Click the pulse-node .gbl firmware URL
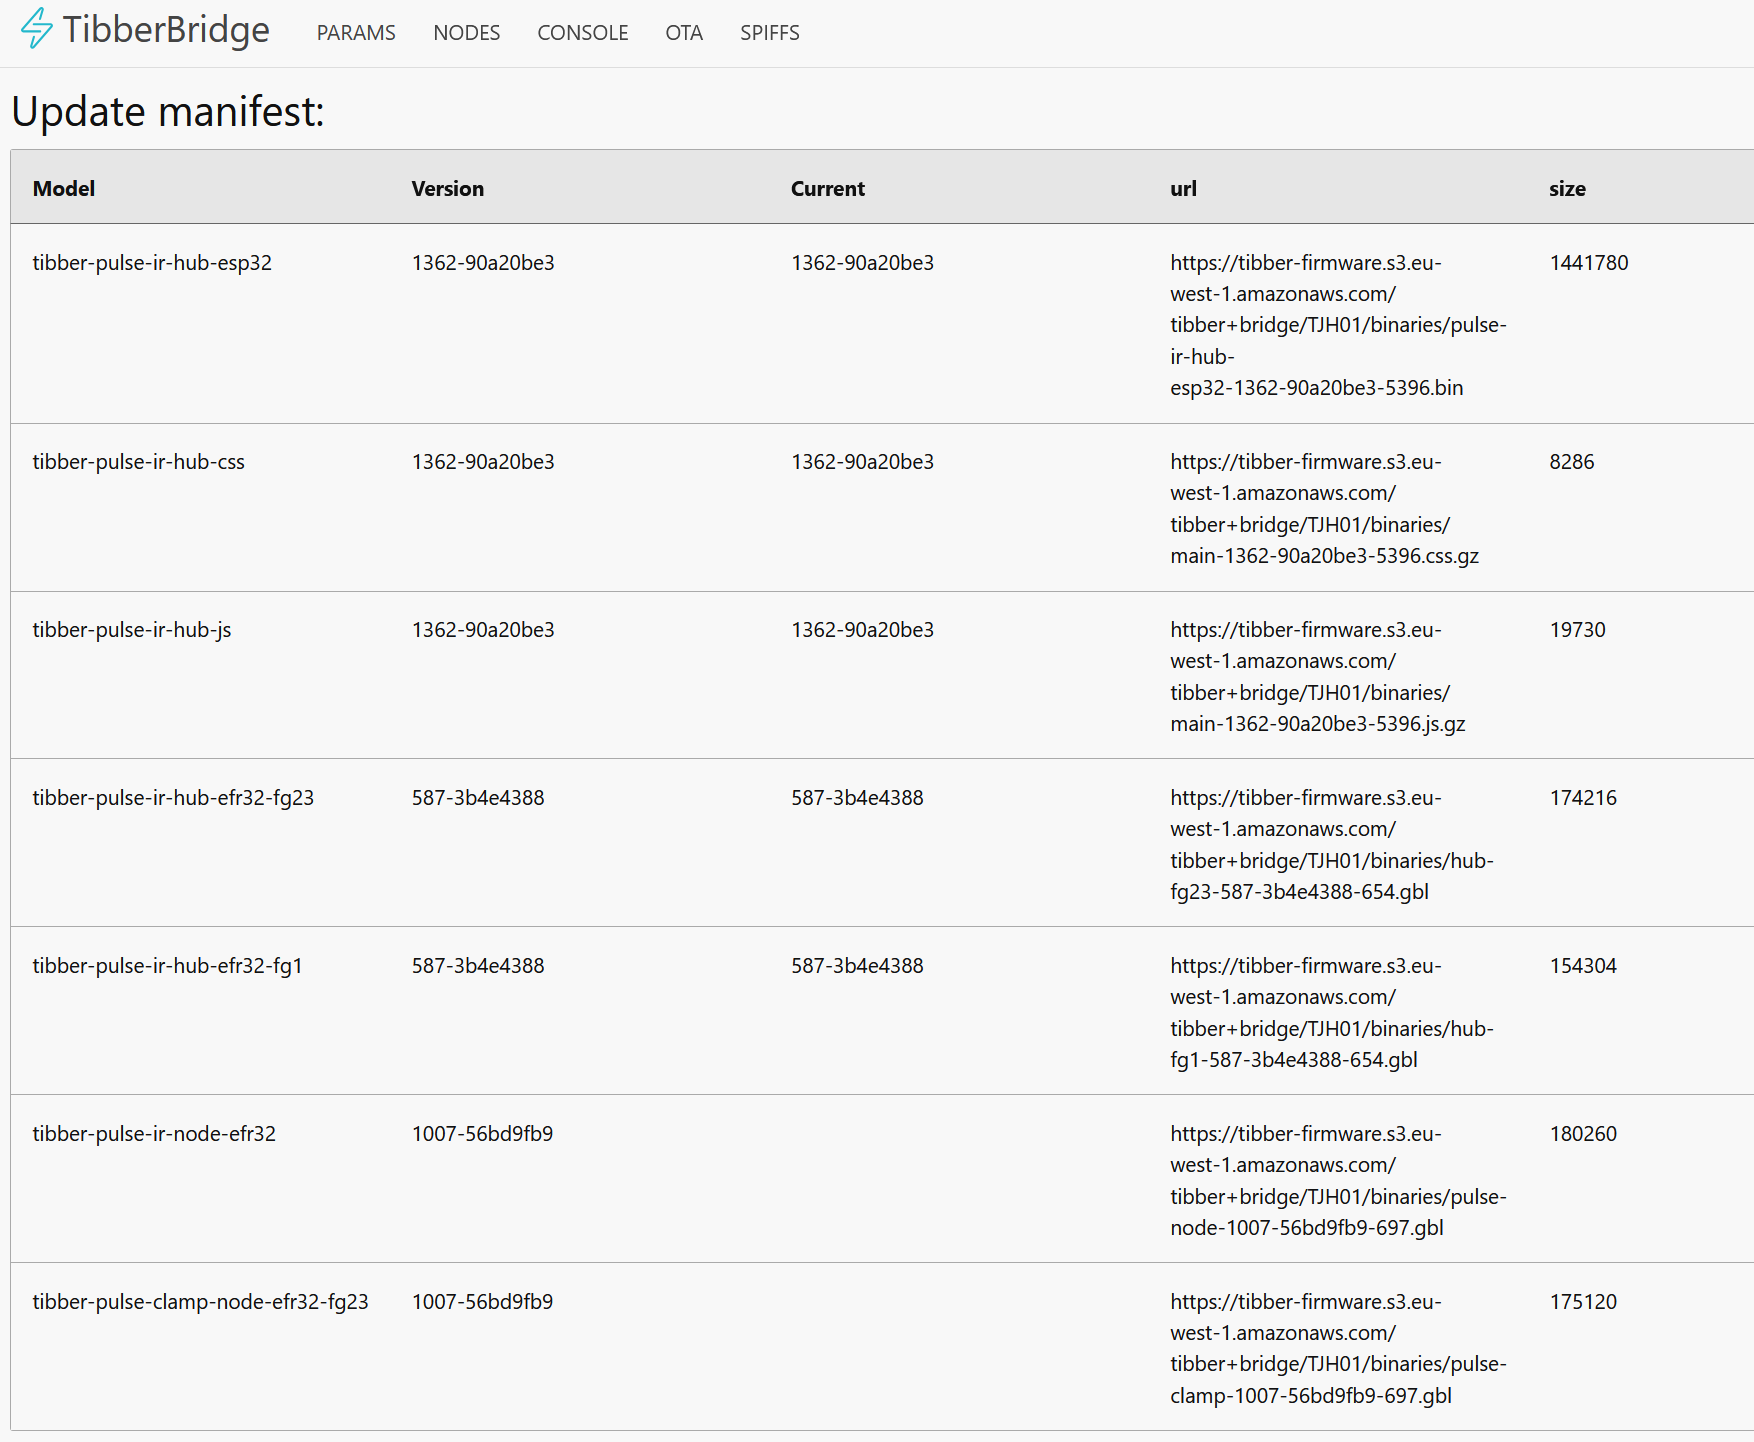1754x1442 pixels. 1337,1181
